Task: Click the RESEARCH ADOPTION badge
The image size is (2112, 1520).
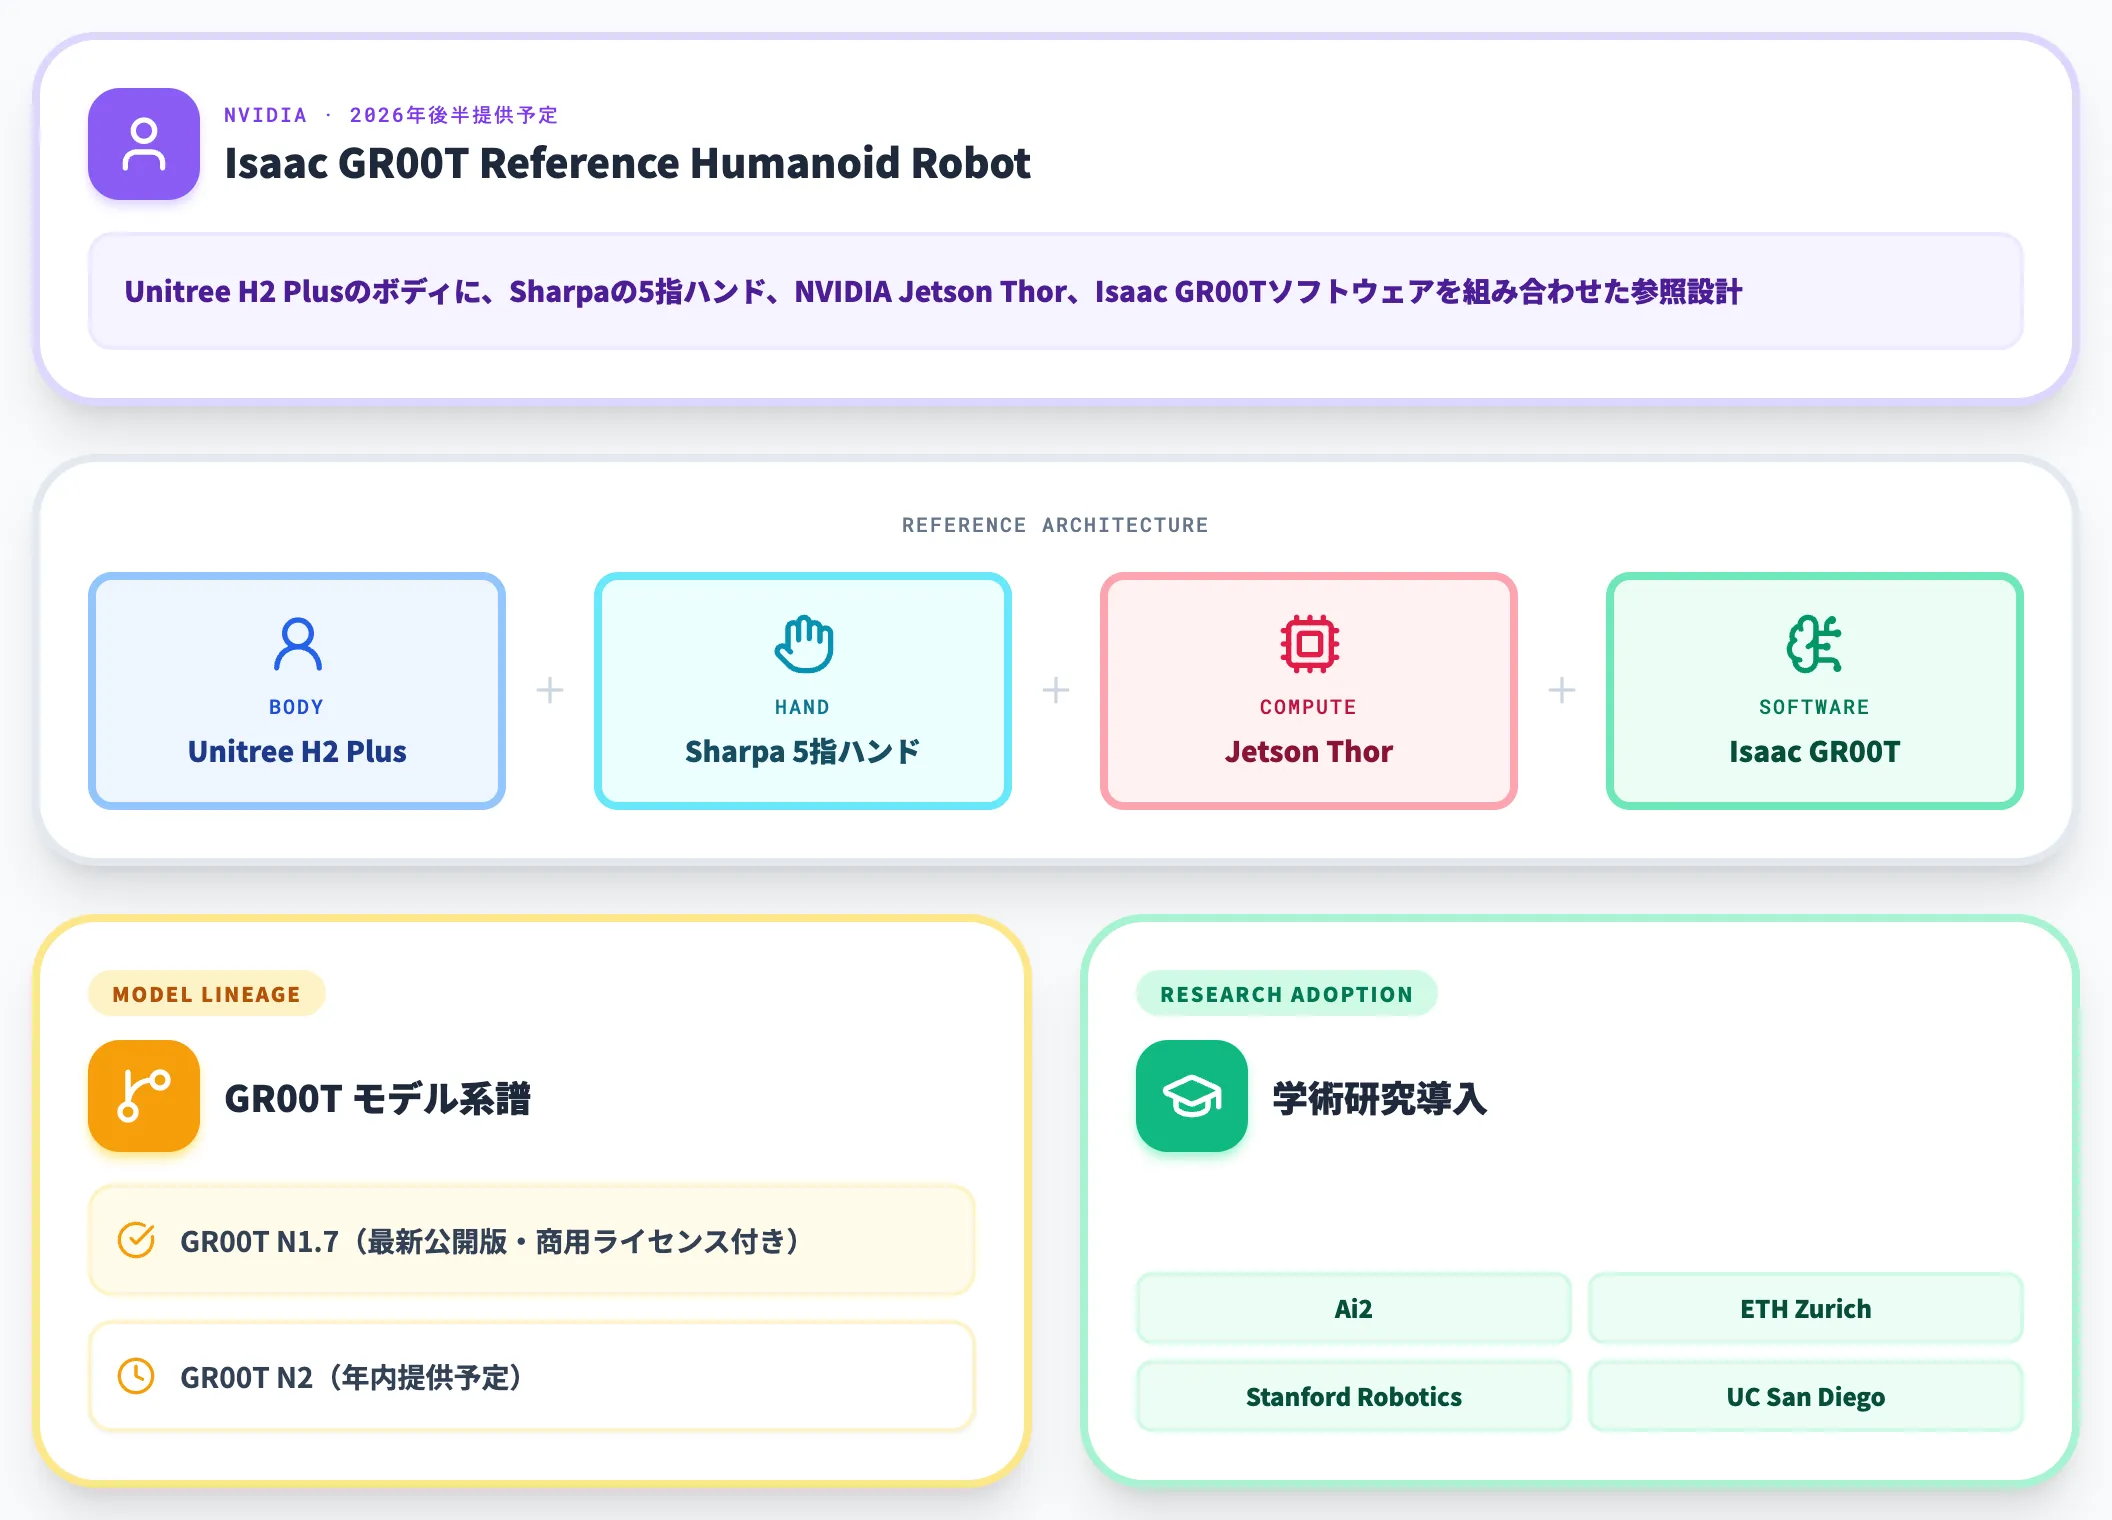Action: 1287,994
